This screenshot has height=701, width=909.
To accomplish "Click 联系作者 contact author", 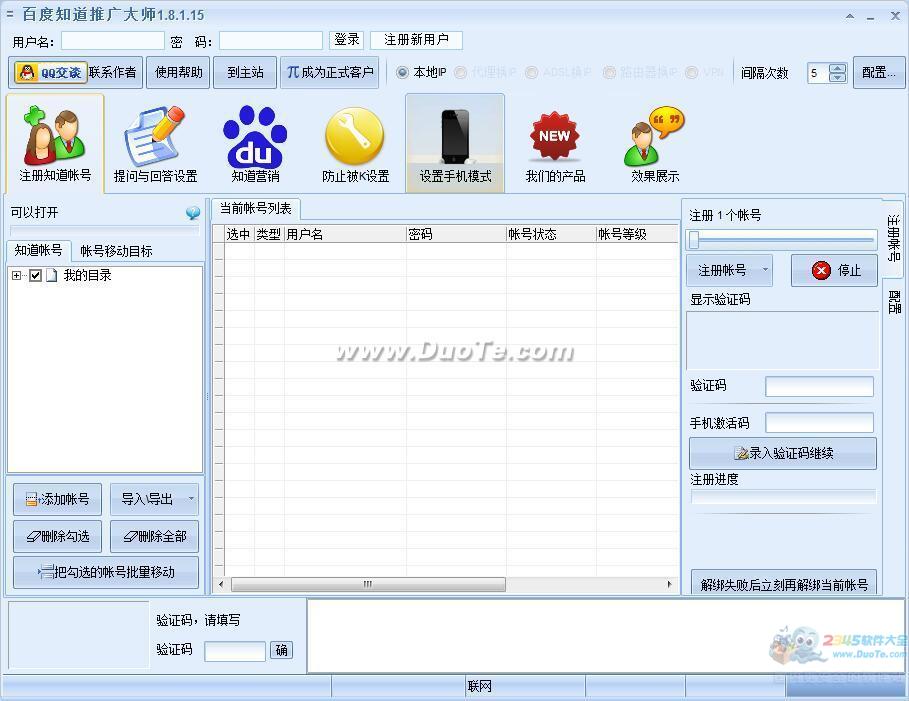I will (x=112, y=72).
